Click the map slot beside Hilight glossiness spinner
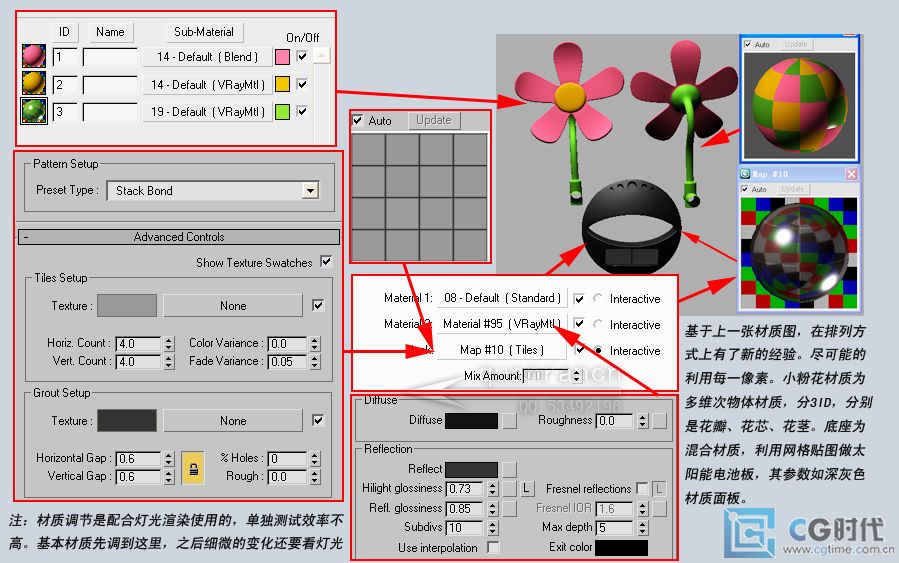Viewport: 899px width, 563px height. tap(510, 488)
